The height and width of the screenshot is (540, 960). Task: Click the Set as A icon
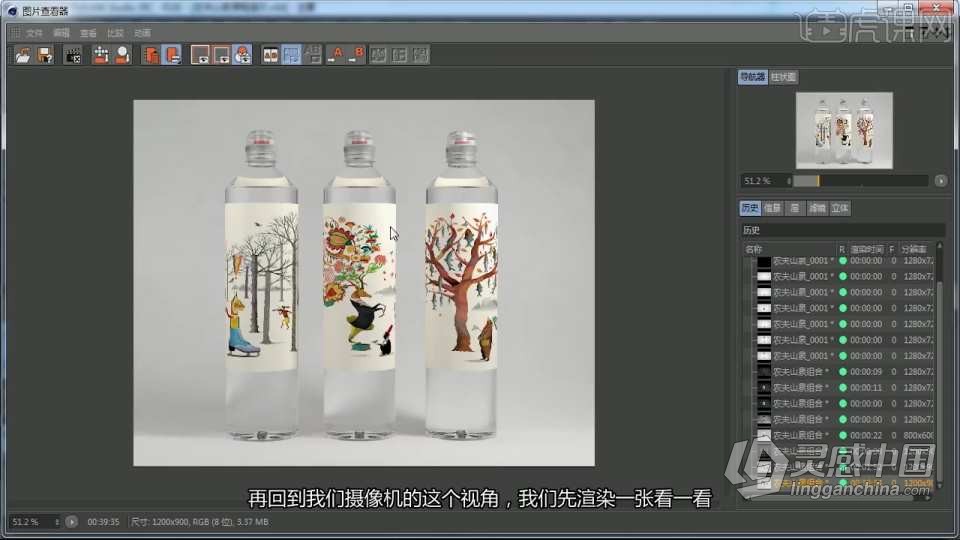click(x=336, y=55)
